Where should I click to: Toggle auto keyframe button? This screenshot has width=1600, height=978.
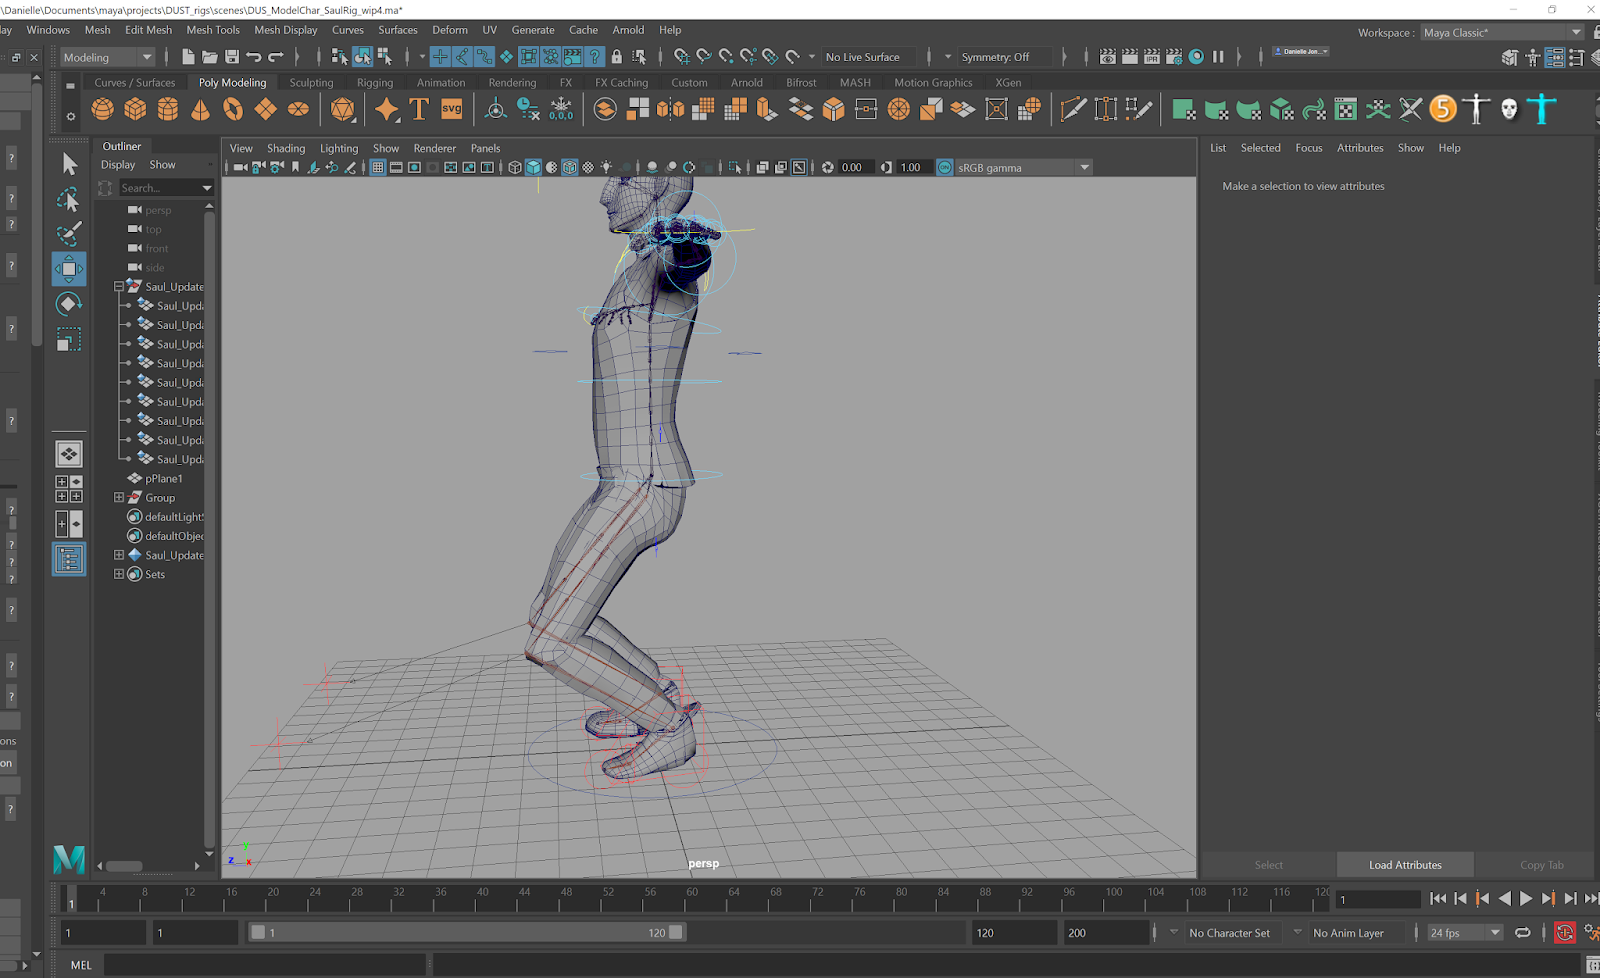click(1565, 933)
